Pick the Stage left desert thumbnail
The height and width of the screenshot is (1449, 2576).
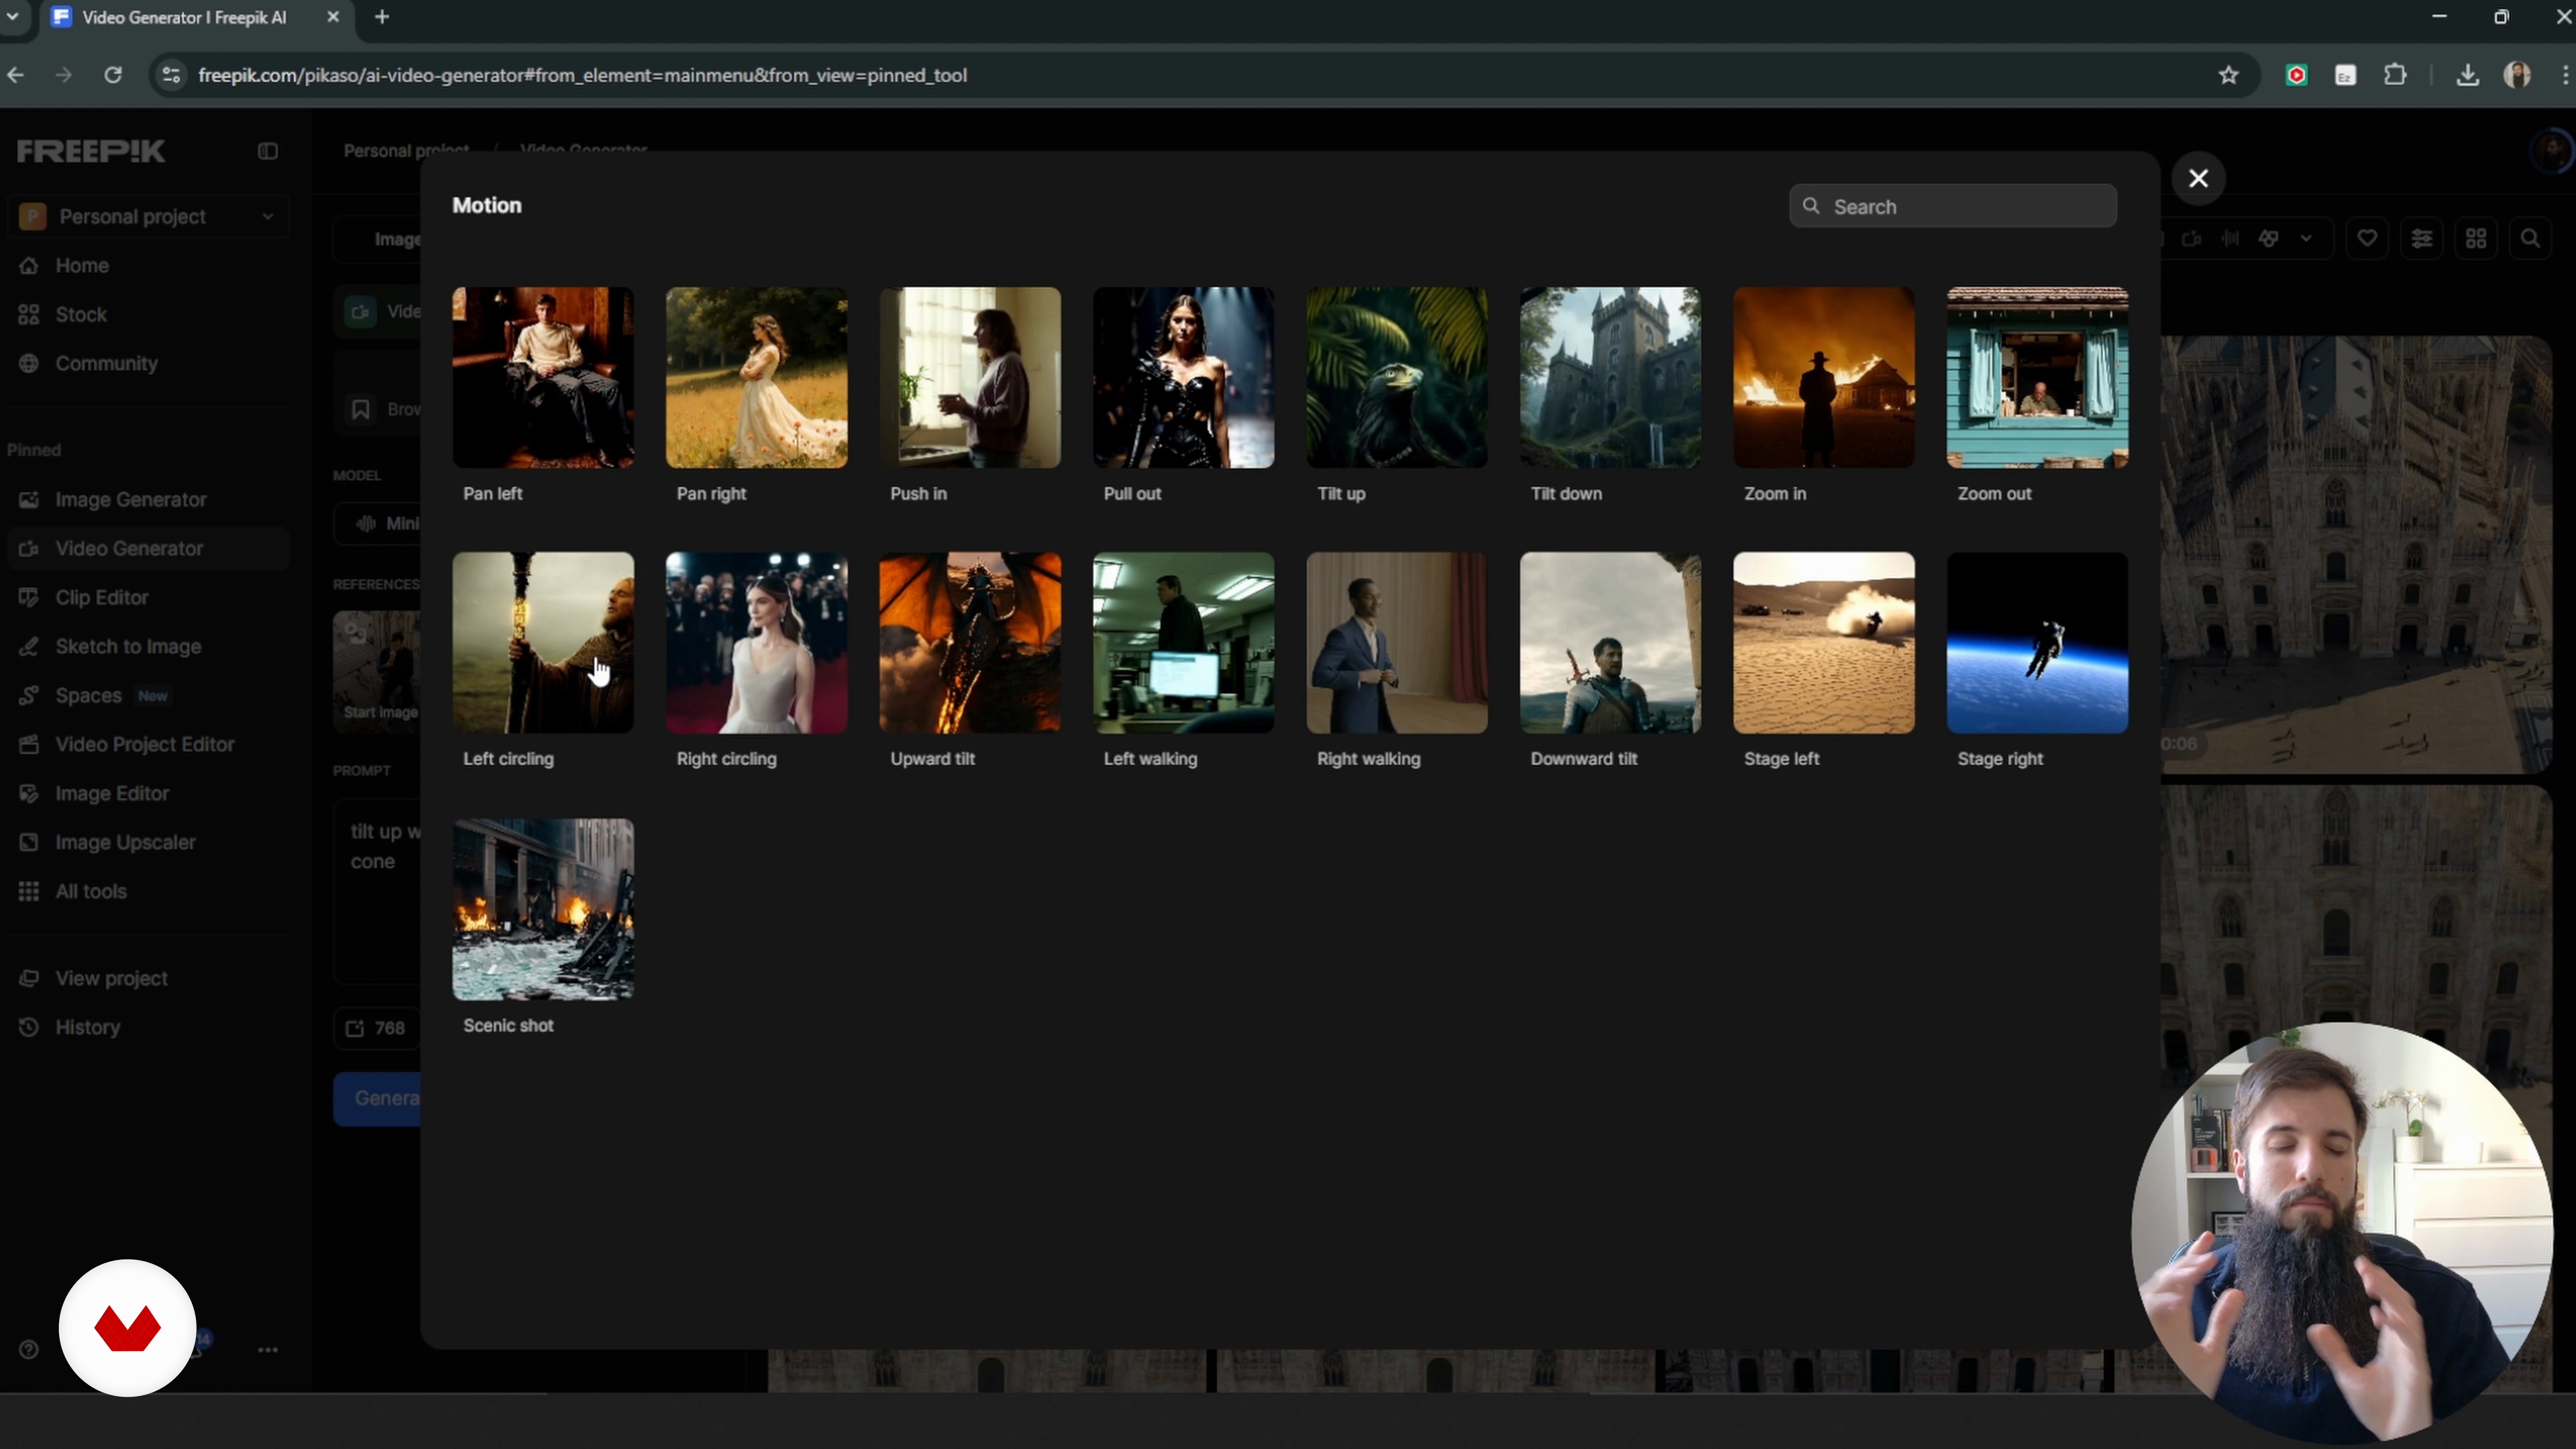click(x=1824, y=643)
